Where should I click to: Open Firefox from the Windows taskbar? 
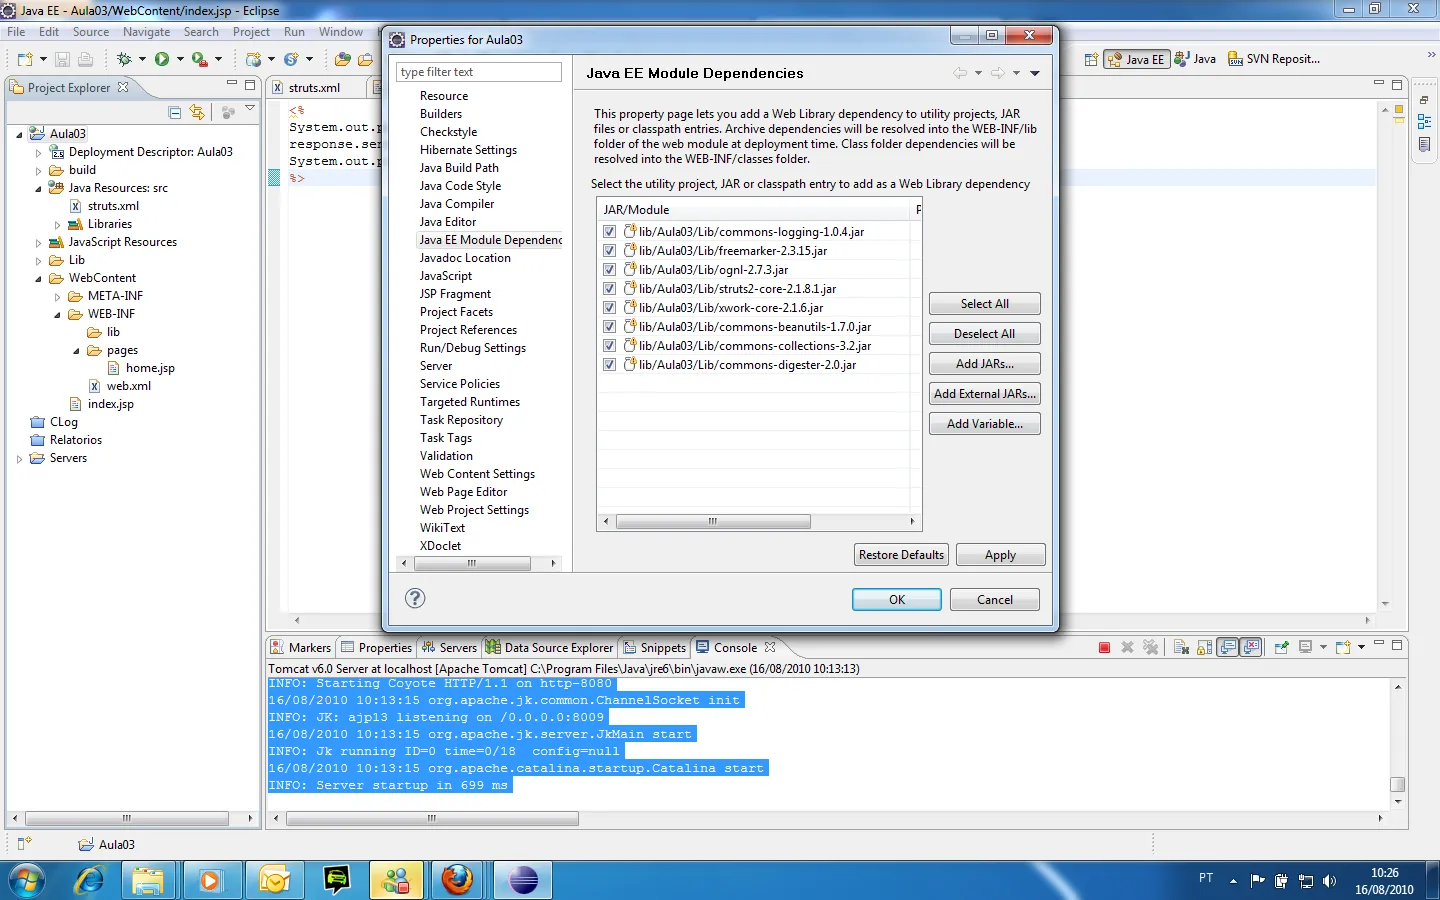click(x=457, y=880)
